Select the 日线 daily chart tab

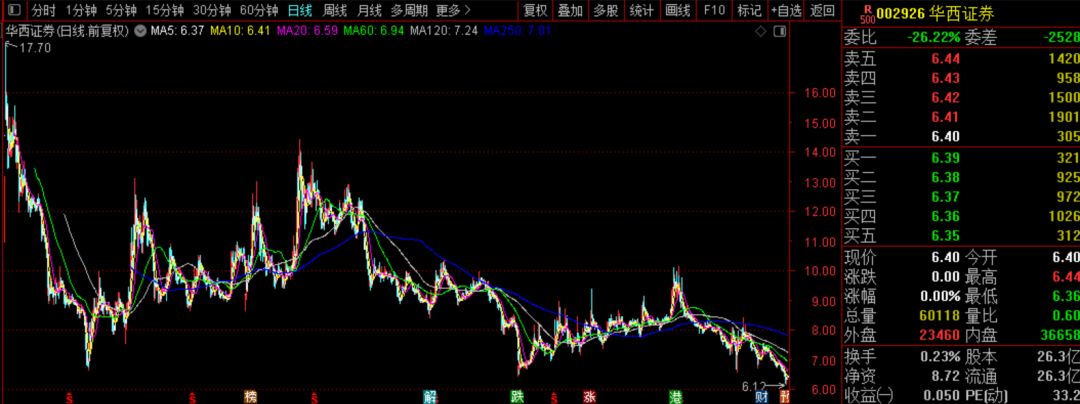click(300, 10)
